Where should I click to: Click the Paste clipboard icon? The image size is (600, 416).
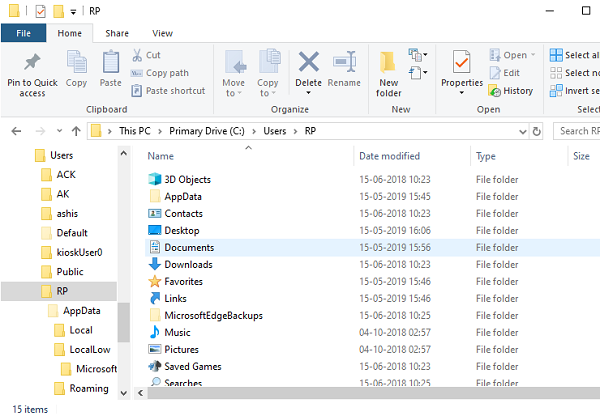[x=111, y=62]
